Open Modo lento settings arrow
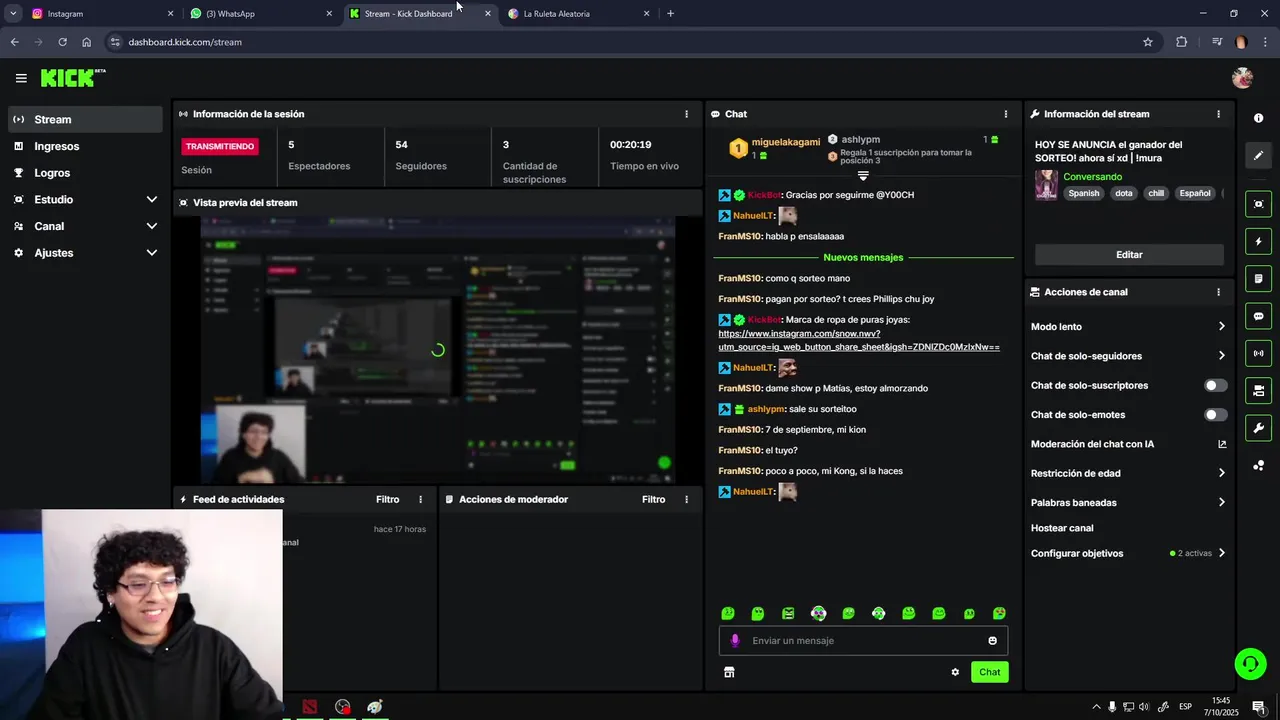Image resolution: width=1280 pixels, height=720 pixels. coord(1221,326)
